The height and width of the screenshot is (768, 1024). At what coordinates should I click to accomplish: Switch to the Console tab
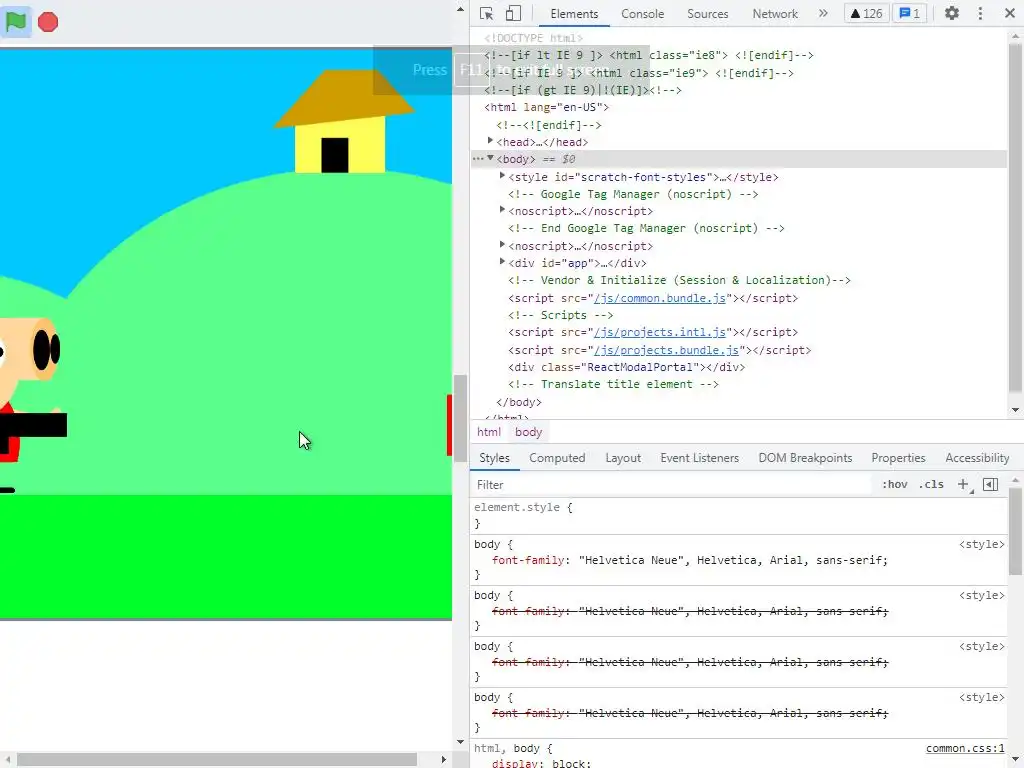(643, 14)
